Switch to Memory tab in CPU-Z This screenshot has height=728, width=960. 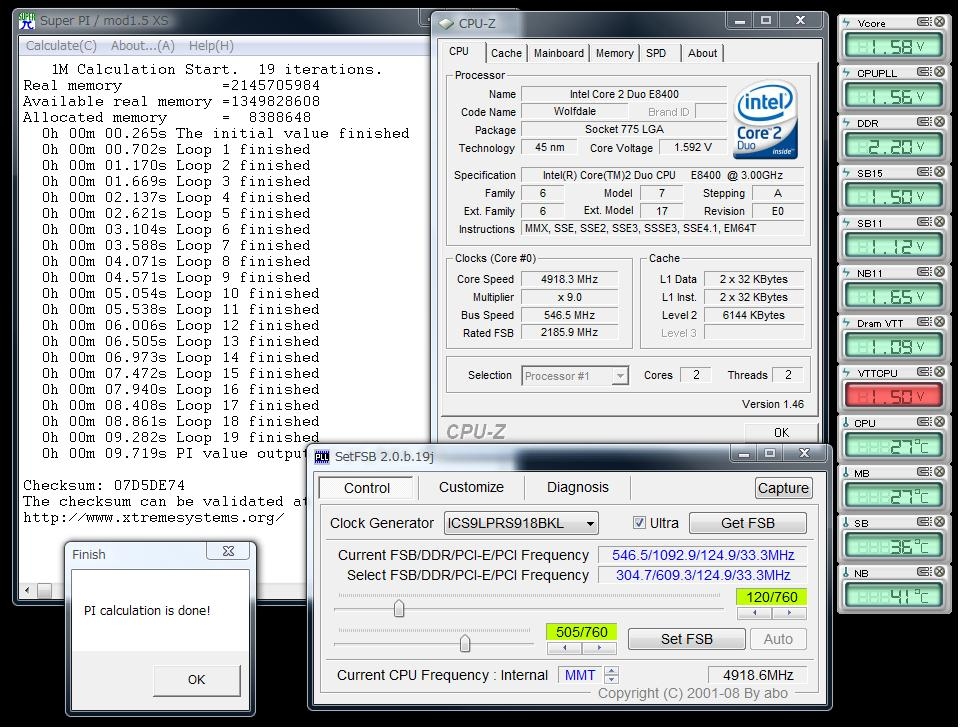(615, 53)
